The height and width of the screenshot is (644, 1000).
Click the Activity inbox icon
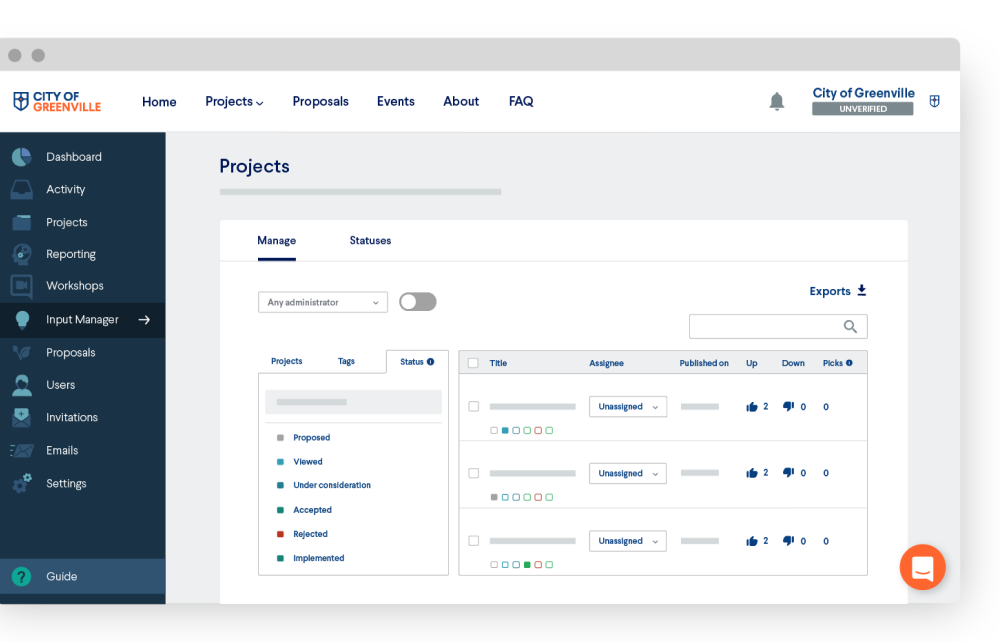22,189
